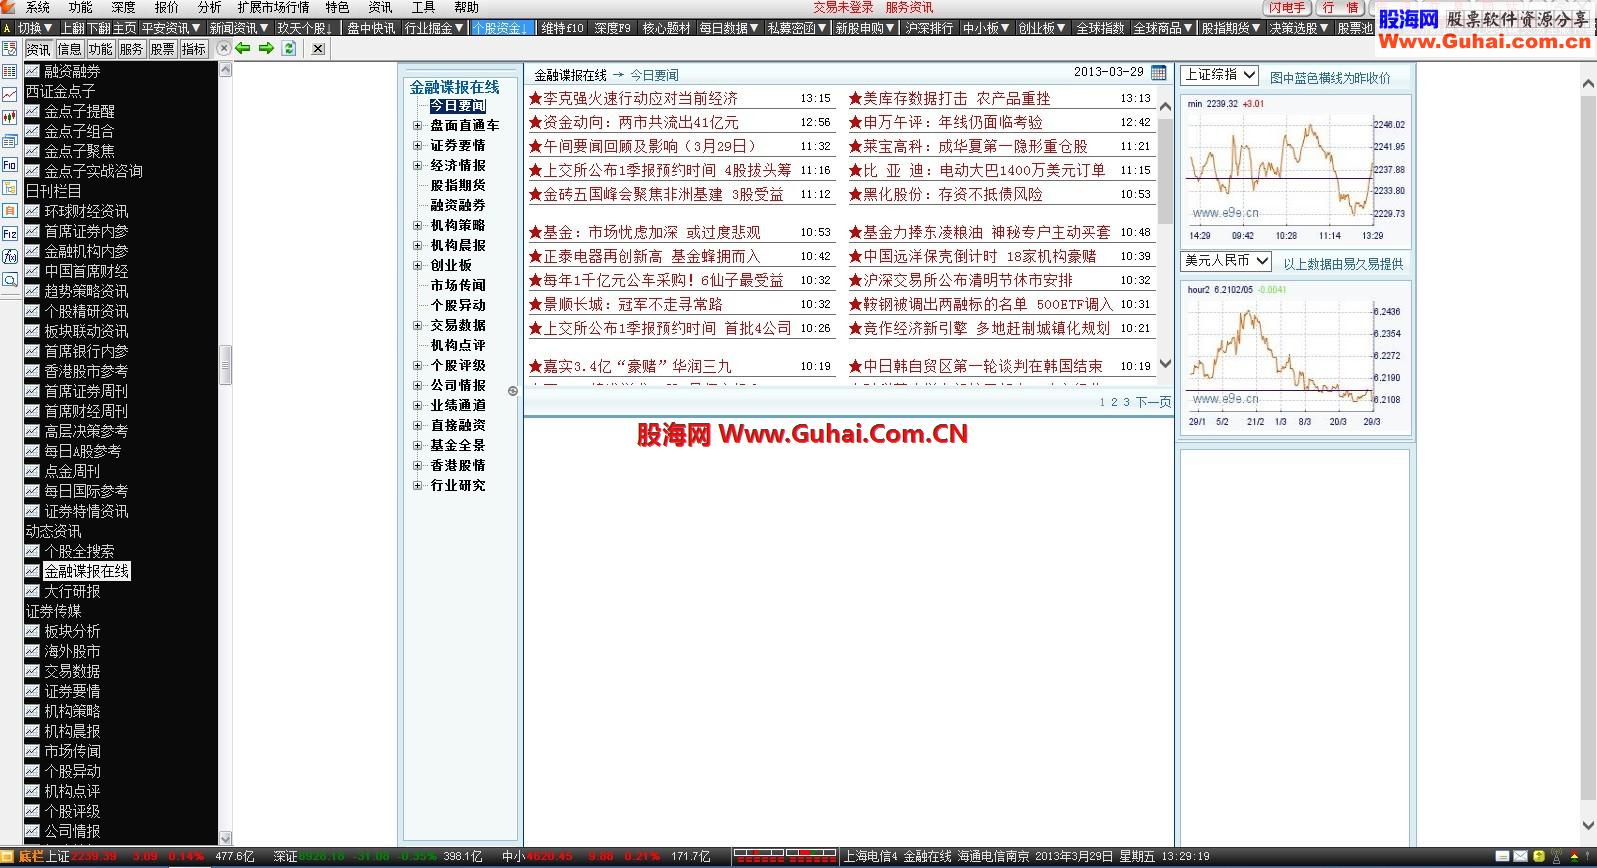Switch to the 指标 tab
The image size is (1597, 868).
193,48
